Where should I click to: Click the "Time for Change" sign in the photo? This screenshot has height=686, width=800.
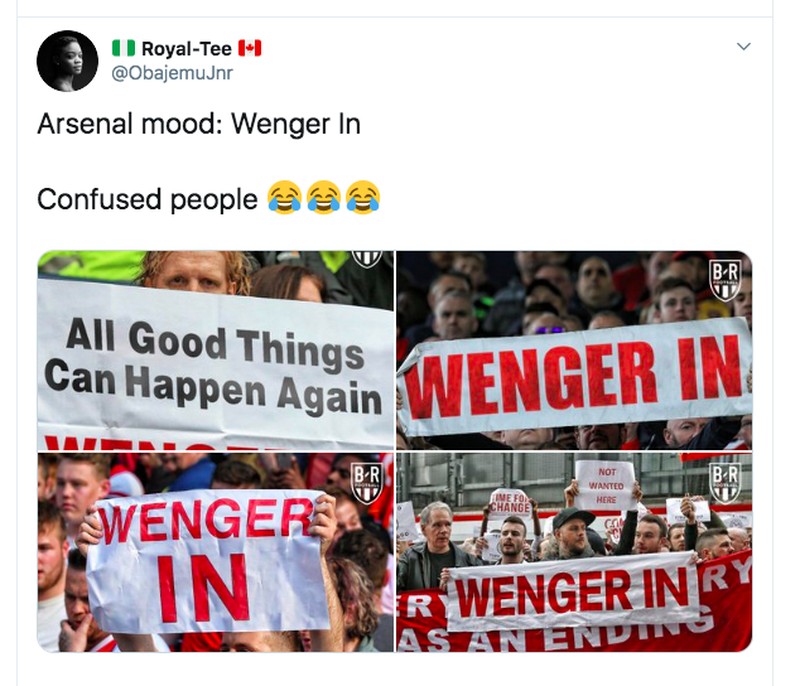(510, 501)
